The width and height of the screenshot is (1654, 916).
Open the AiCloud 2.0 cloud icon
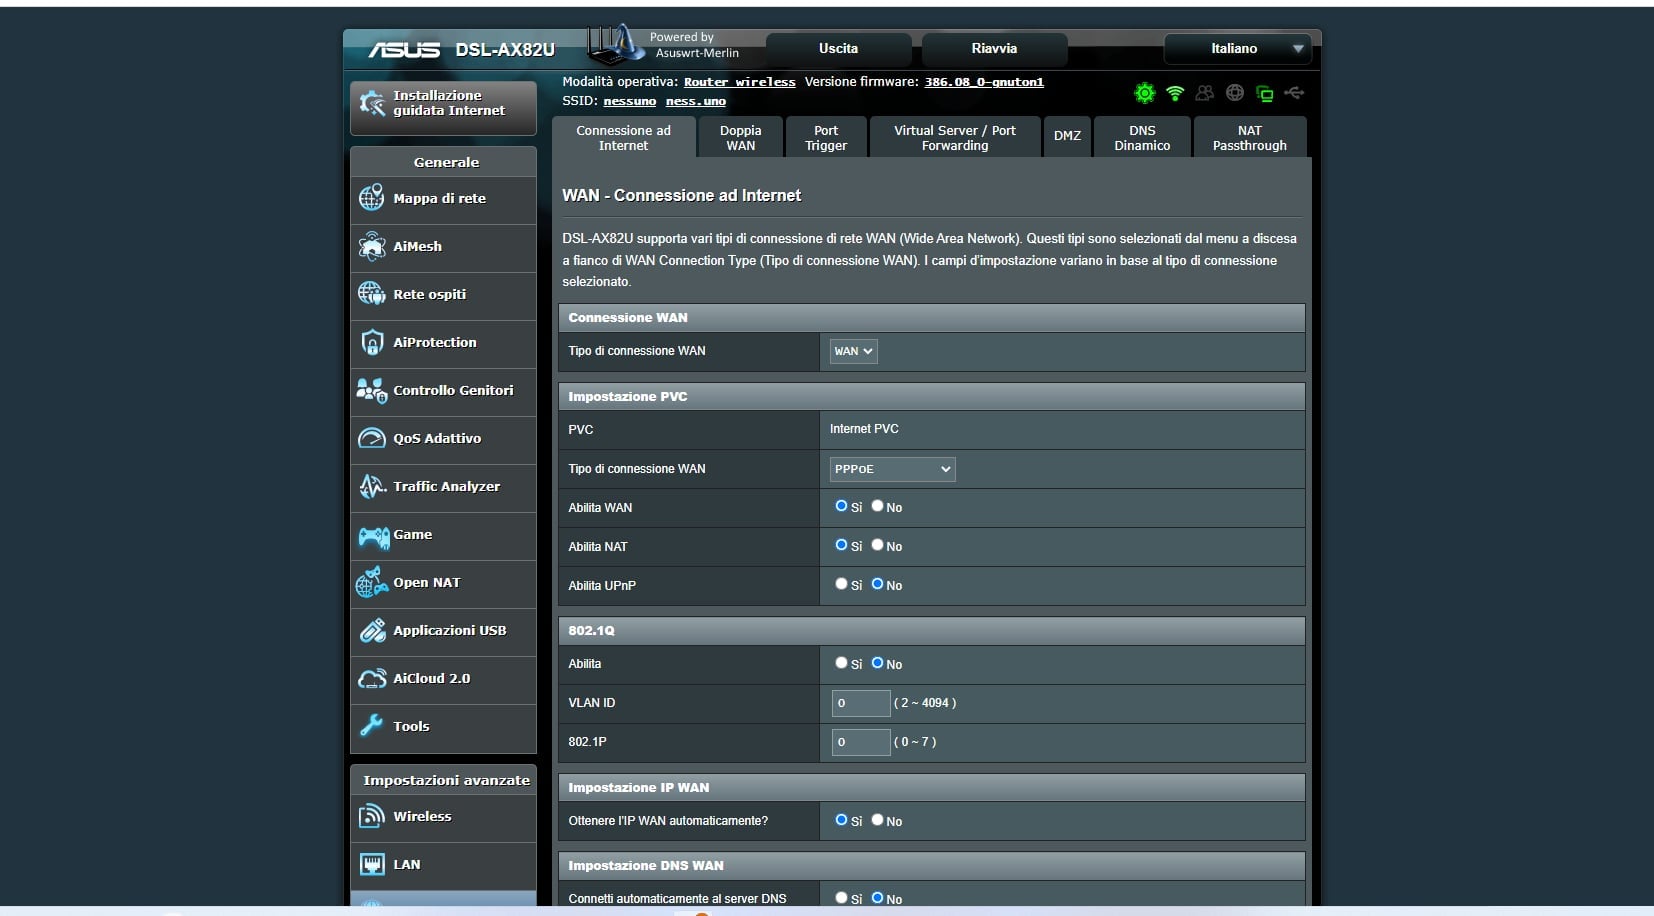(x=372, y=679)
